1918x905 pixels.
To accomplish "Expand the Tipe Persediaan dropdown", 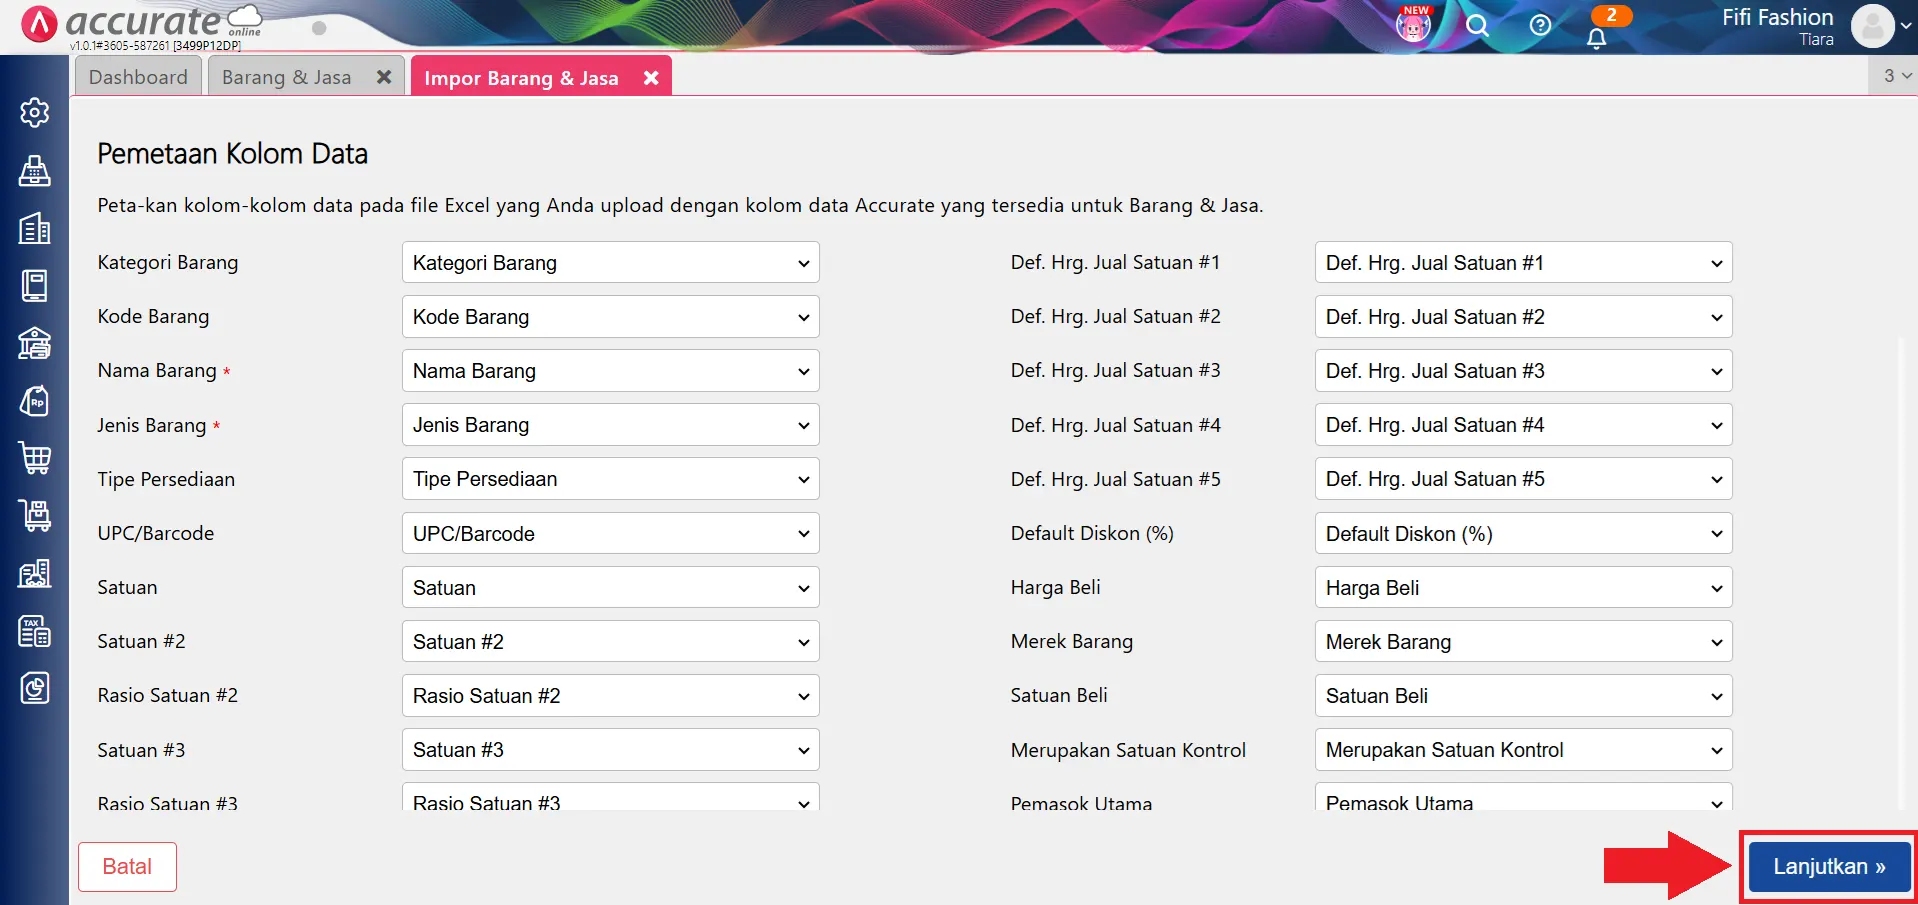I will coord(610,479).
